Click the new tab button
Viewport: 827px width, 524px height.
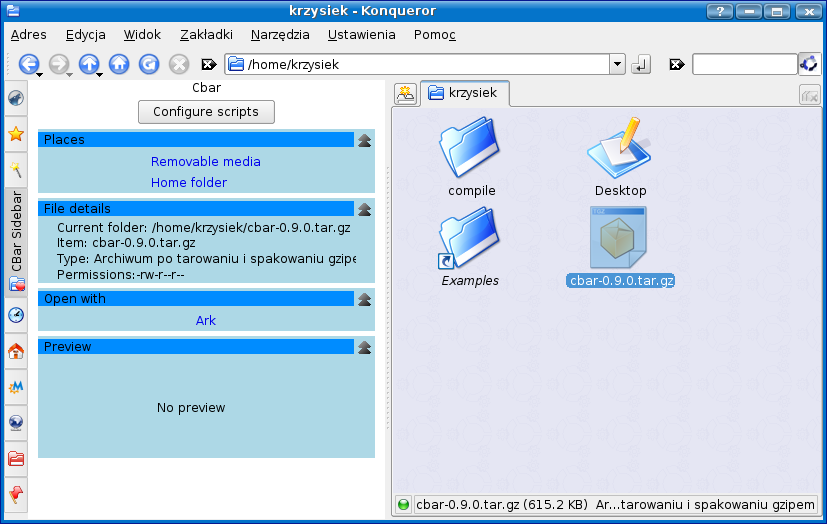[x=405, y=94]
